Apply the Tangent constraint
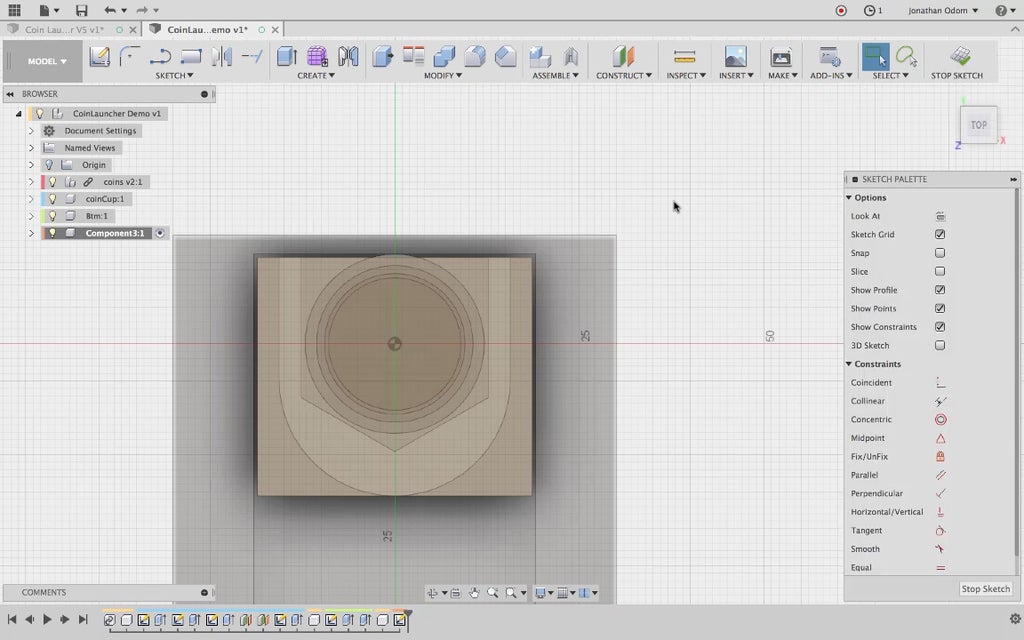Screen dimensions: 1024x640 pyautogui.click(x=940, y=531)
